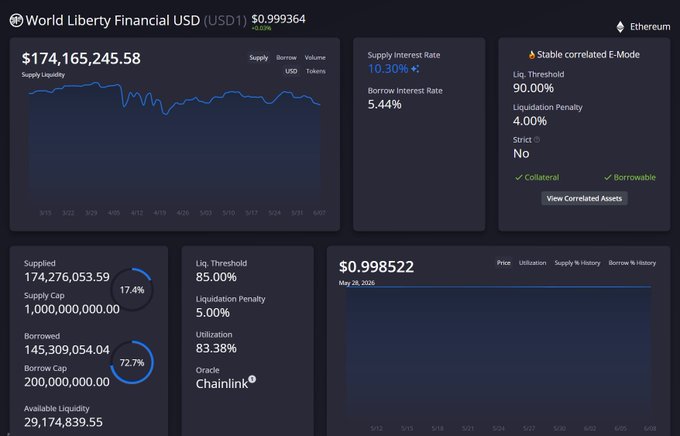
Task: Click the price history chart area
Action: pyautogui.click(x=499, y=354)
